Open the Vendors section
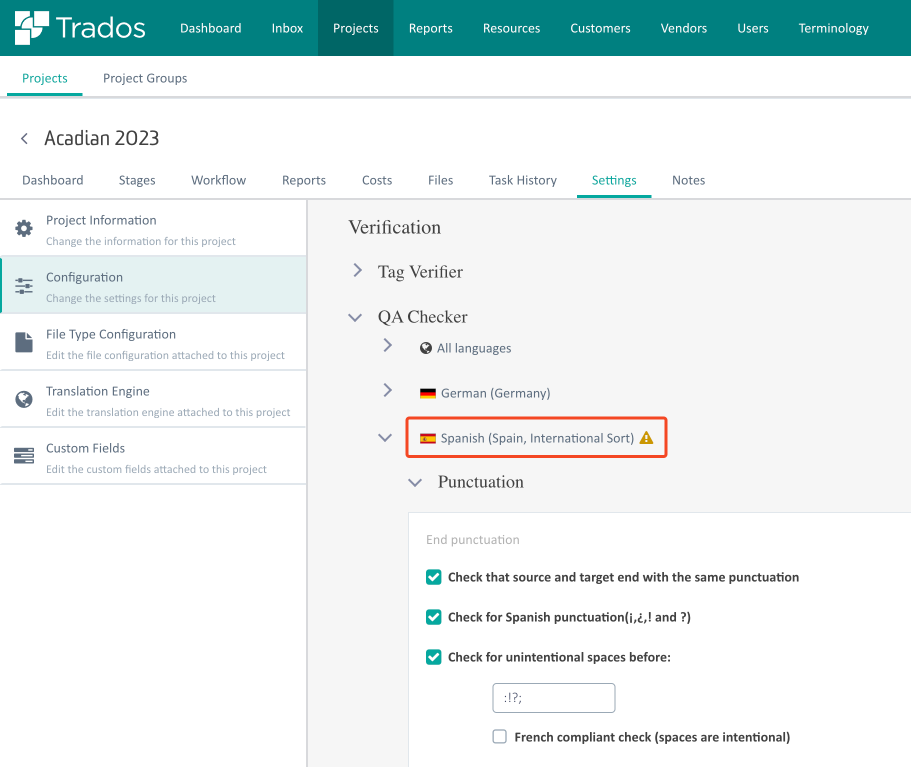The image size is (911, 767). [684, 28]
